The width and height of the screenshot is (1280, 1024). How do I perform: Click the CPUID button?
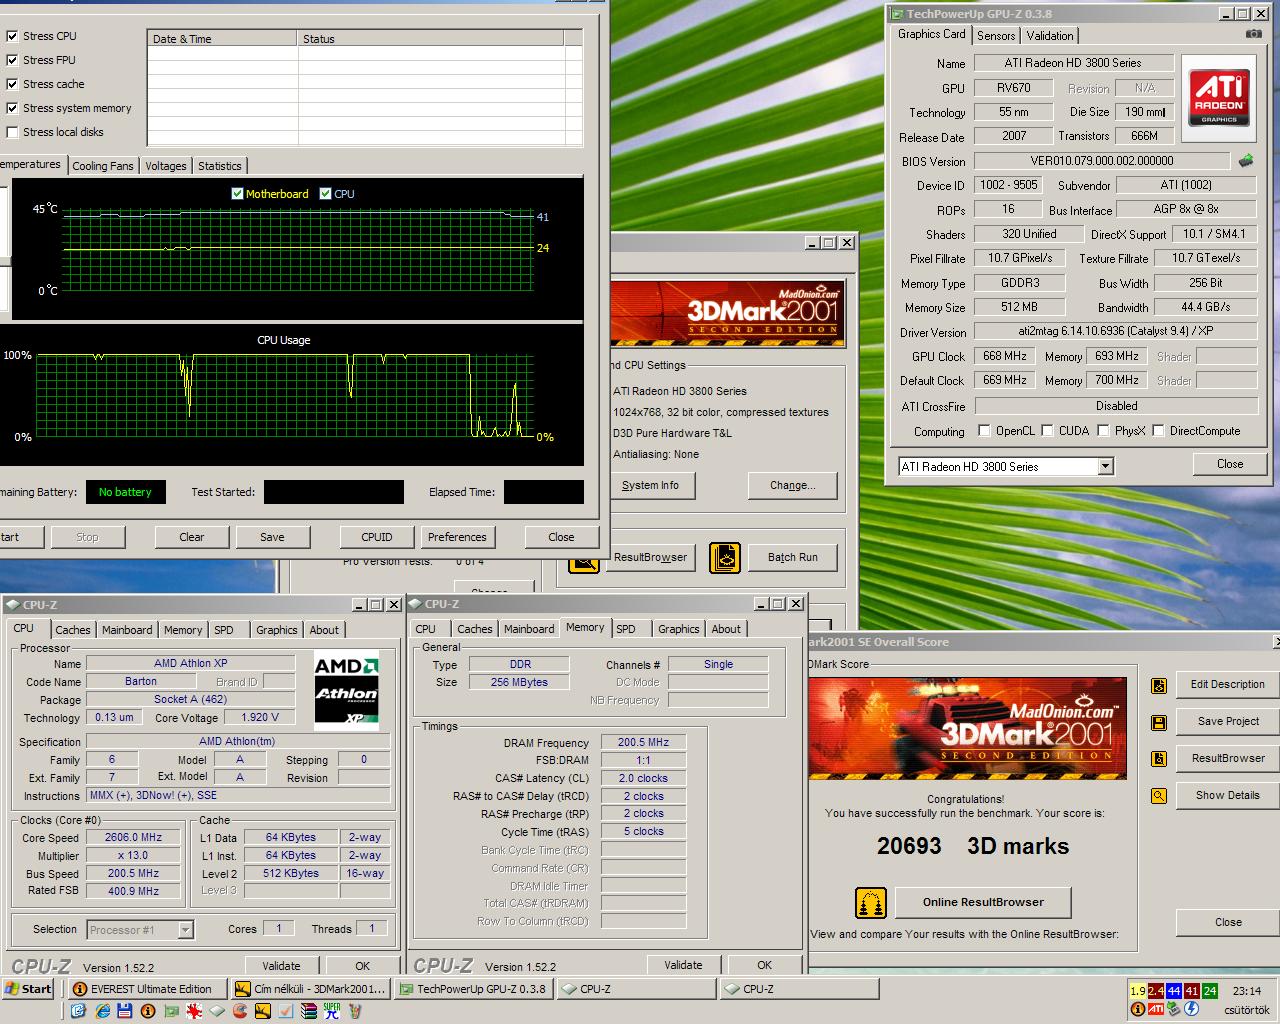click(x=377, y=537)
